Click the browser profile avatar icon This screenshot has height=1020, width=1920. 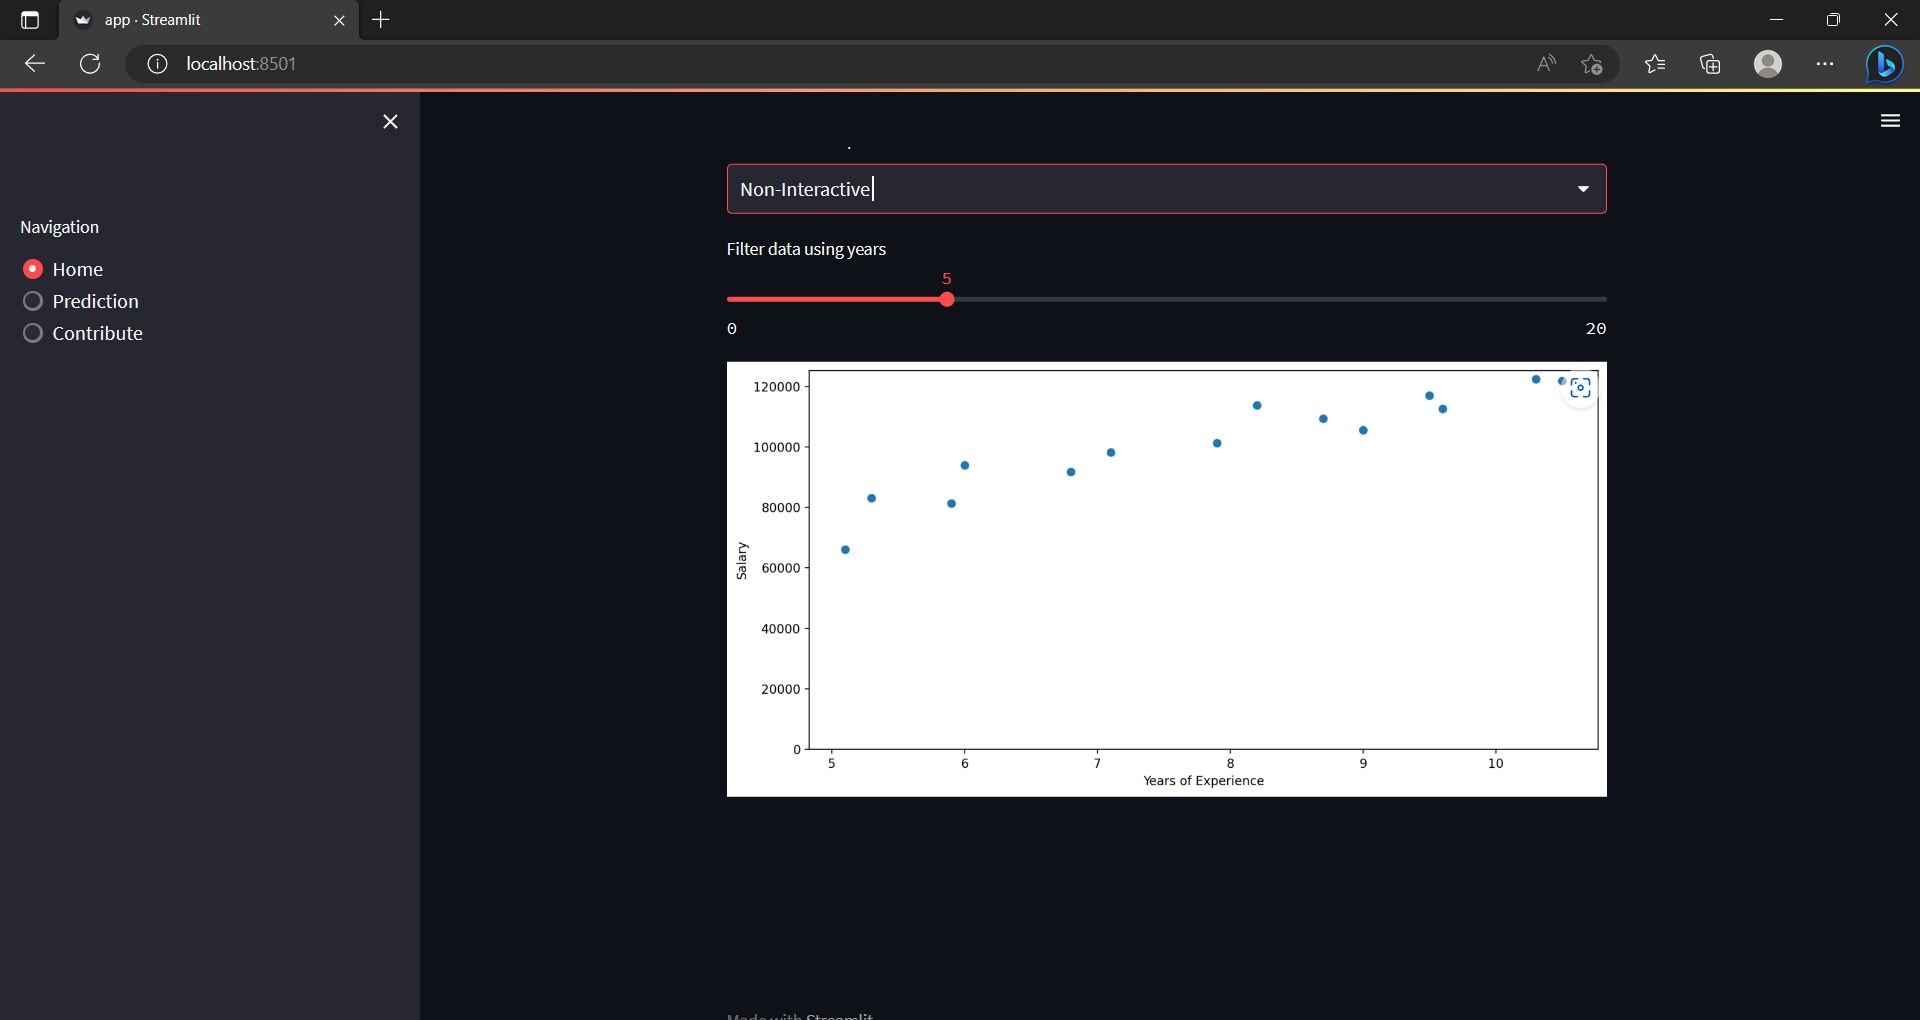[x=1768, y=63]
